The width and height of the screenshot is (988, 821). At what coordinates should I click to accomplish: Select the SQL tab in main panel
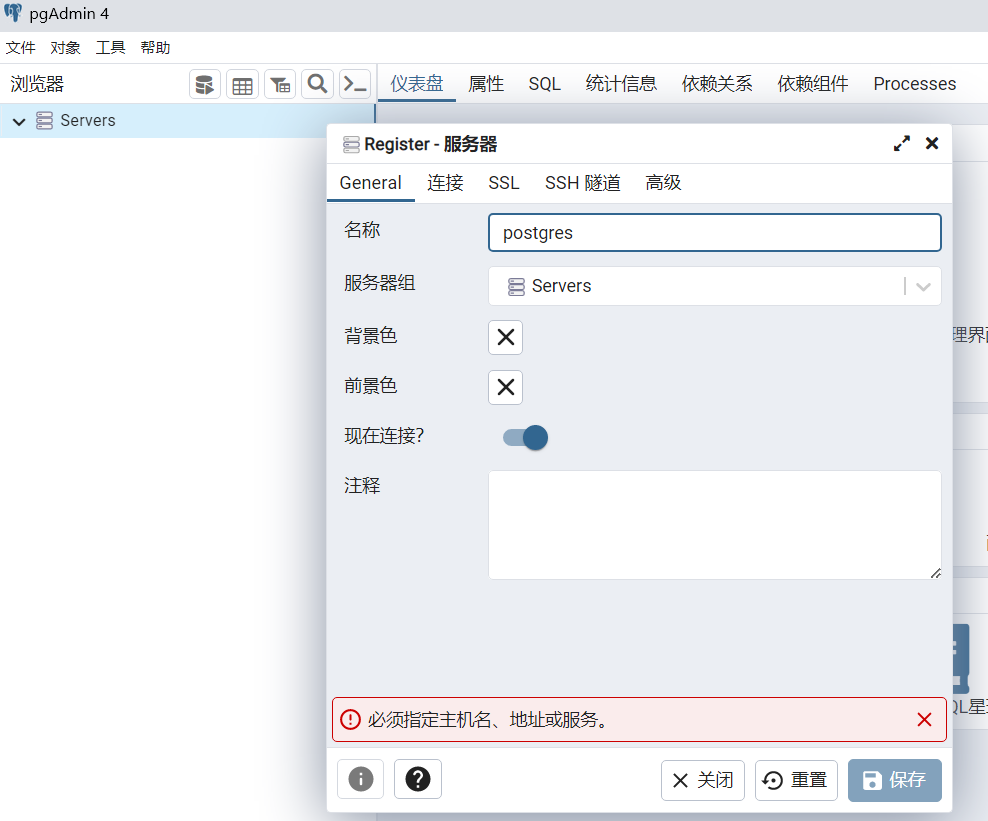tap(544, 84)
